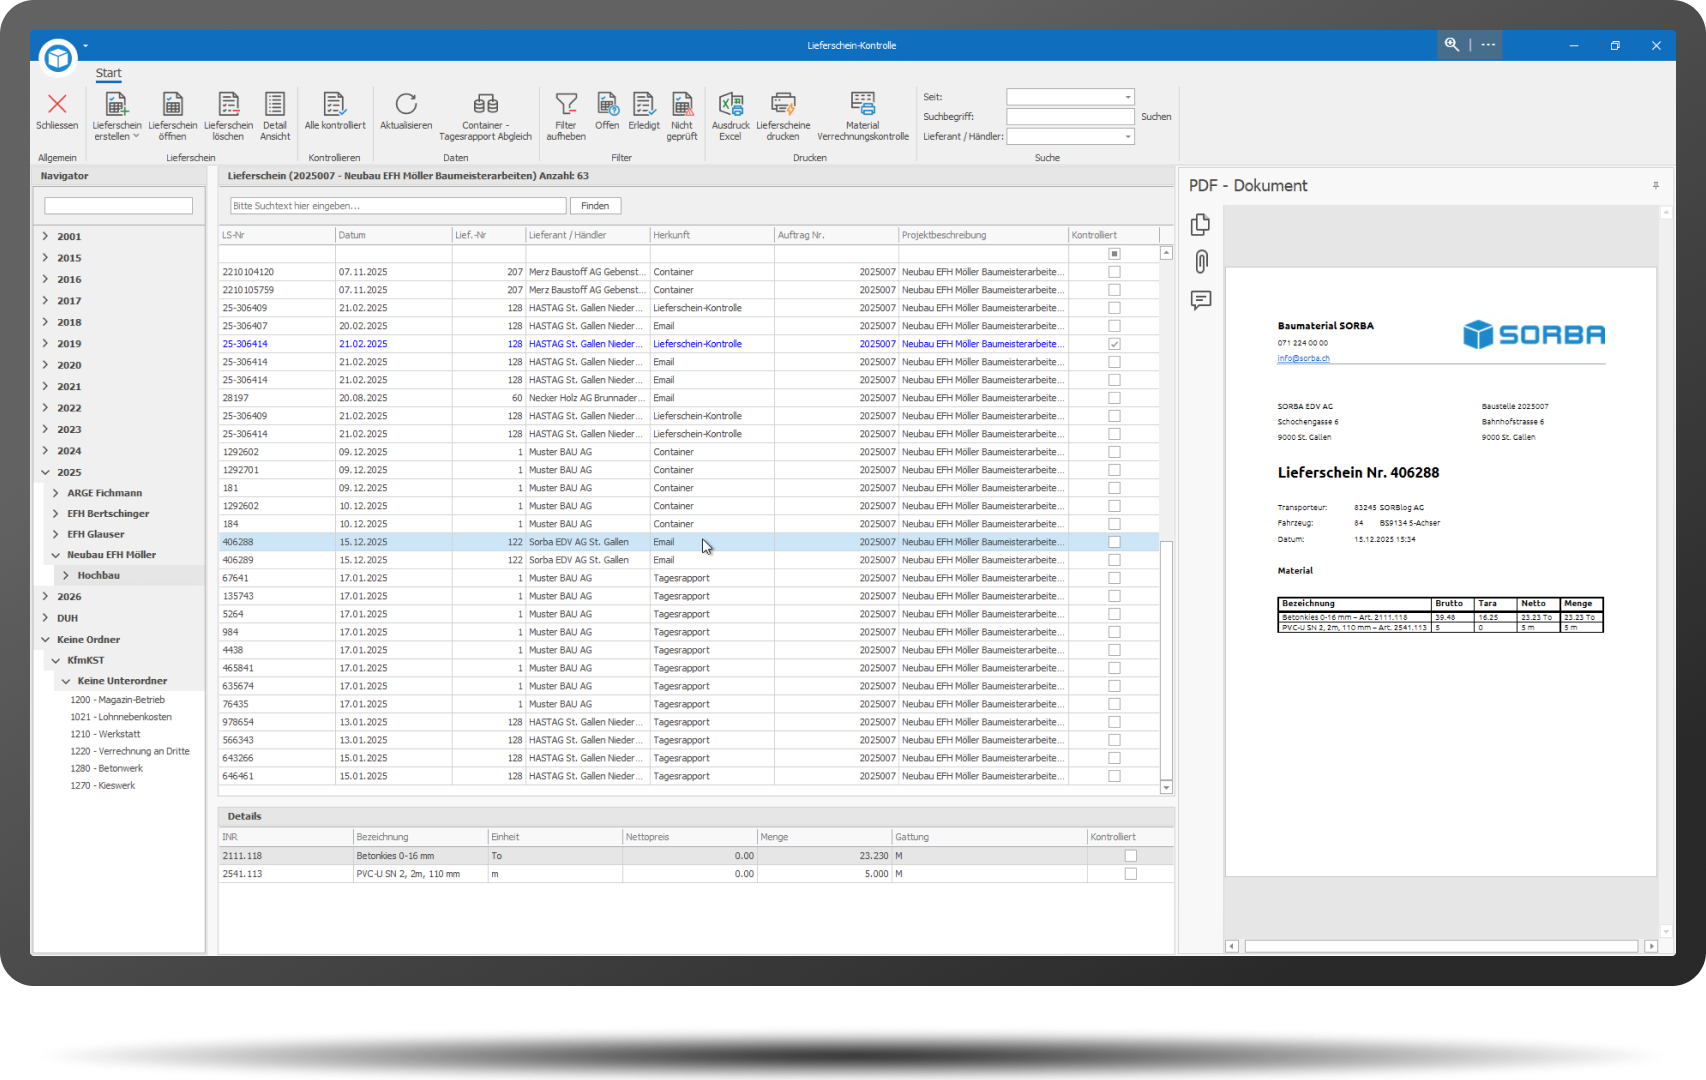Image resolution: width=1706 pixels, height=1080 pixels.
Task: Click Alle kontrolliert icon
Action: coord(334,105)
